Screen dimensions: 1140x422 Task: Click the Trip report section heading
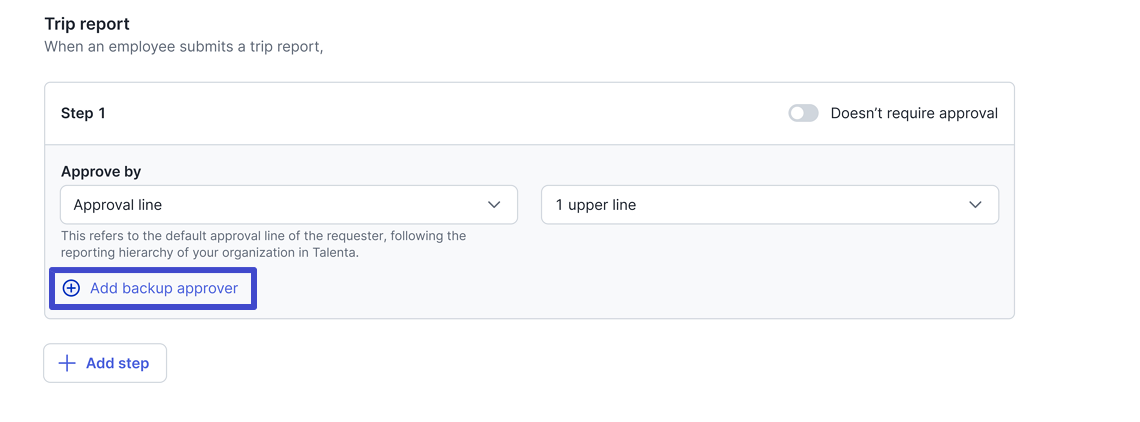[x=87, y=24]
